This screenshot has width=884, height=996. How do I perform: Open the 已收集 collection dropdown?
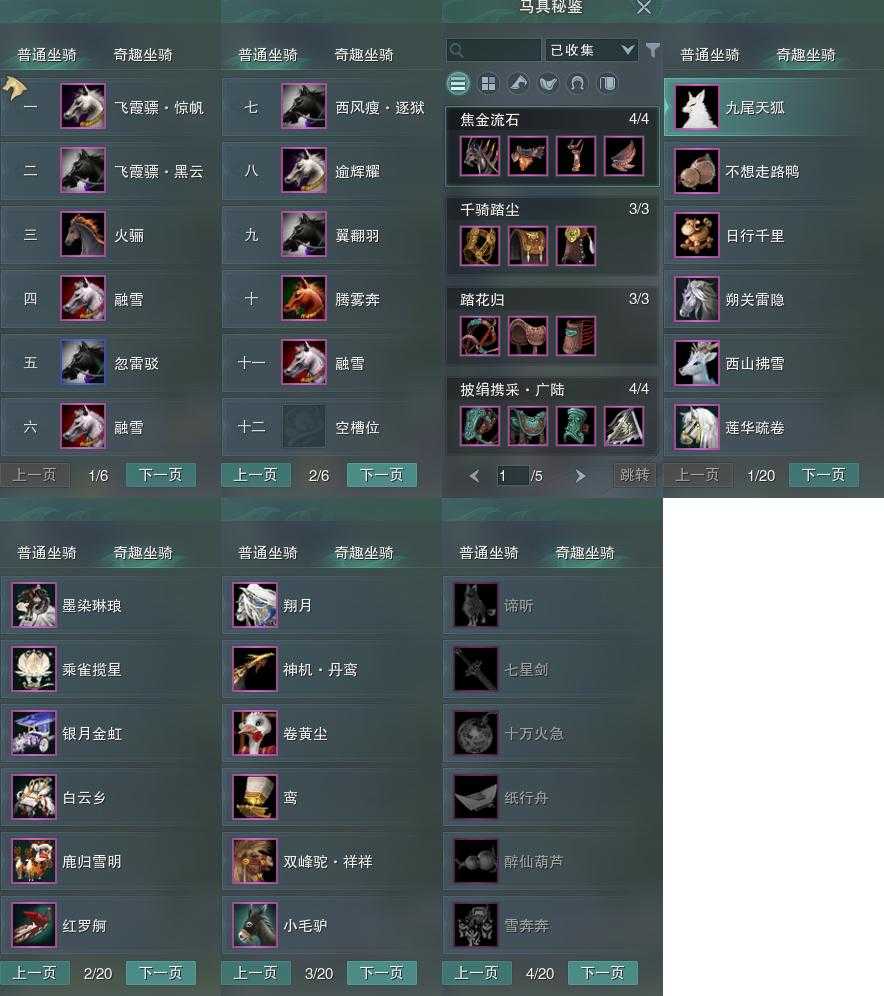[591, 50]
